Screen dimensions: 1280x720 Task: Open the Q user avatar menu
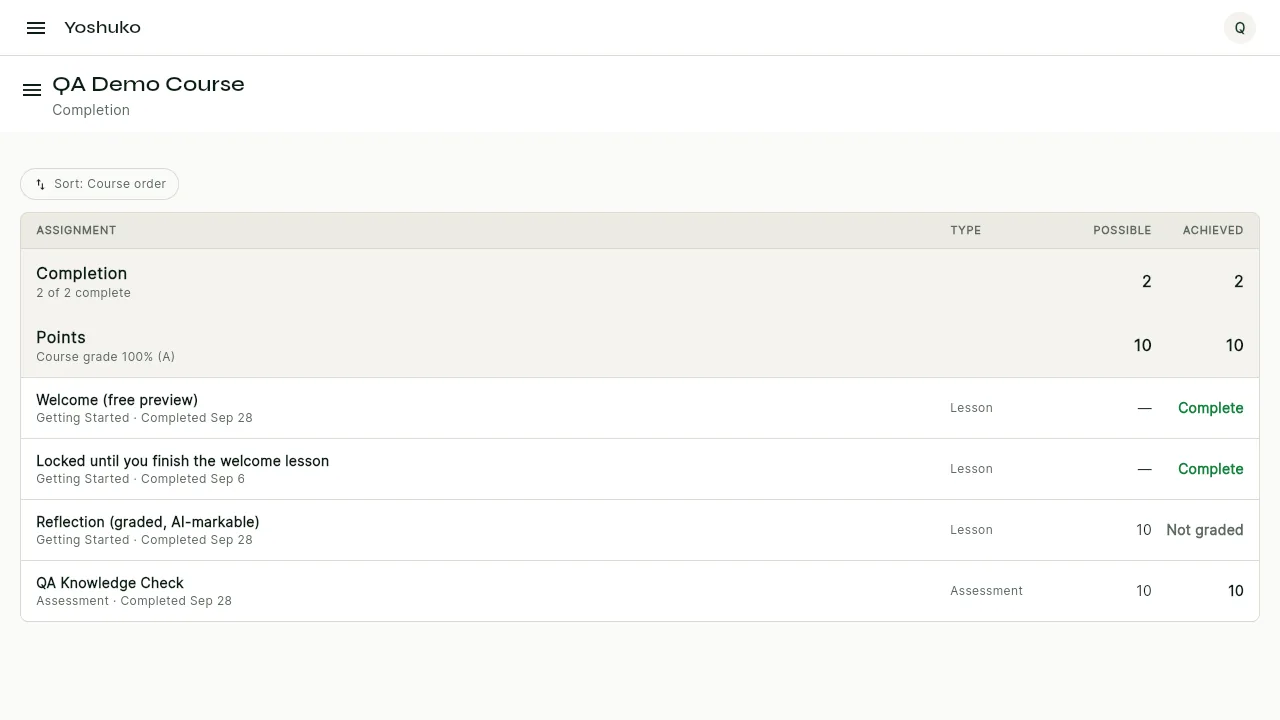coord(1240,28)
